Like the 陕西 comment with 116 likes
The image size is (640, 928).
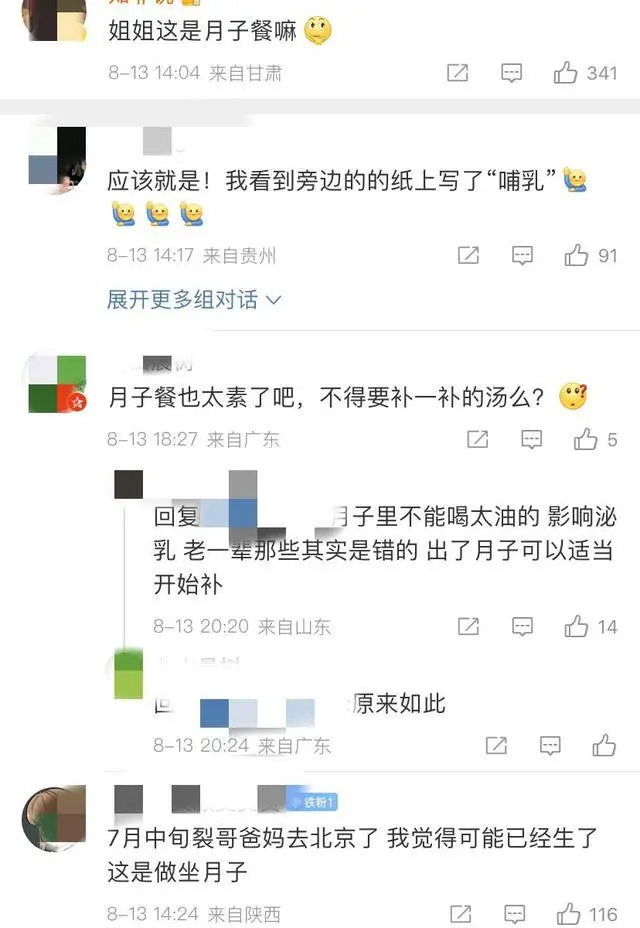[x=568, y=914]
